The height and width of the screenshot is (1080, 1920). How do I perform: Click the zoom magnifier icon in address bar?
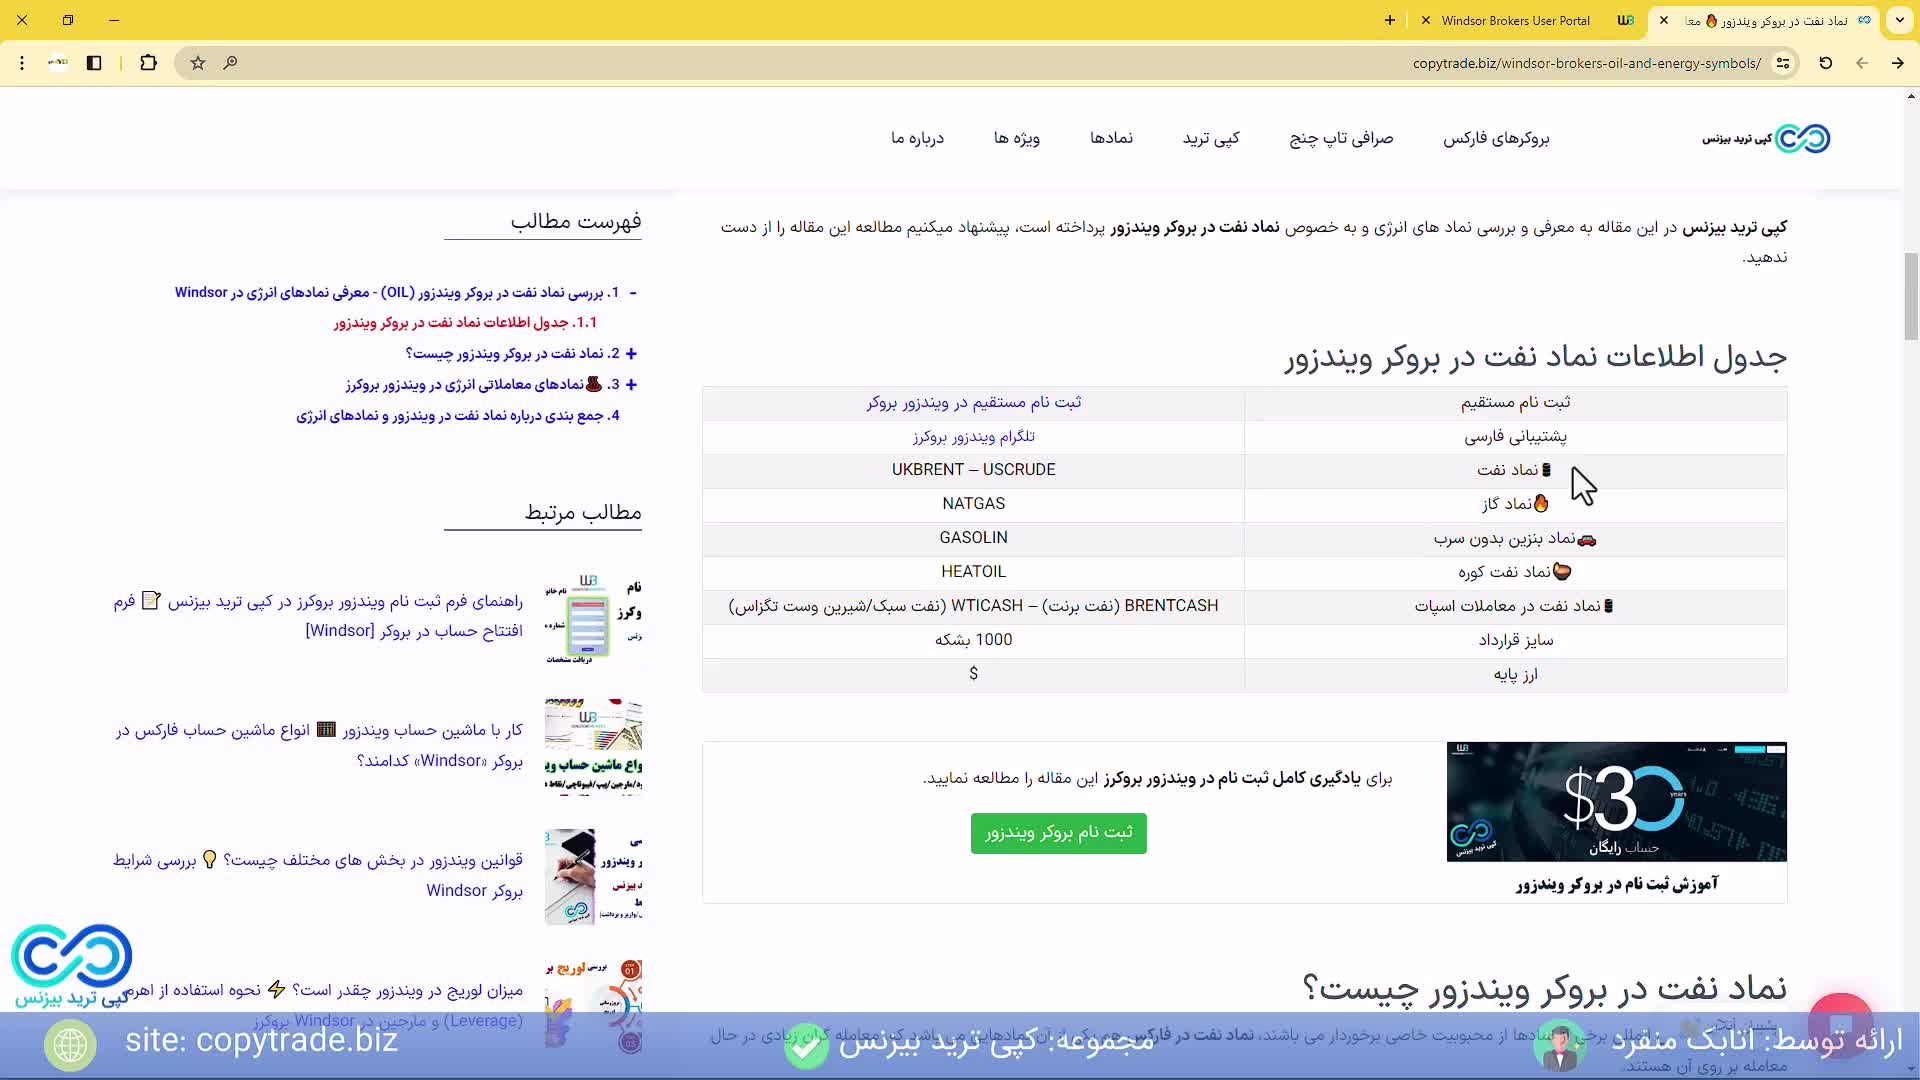(230, 63)
